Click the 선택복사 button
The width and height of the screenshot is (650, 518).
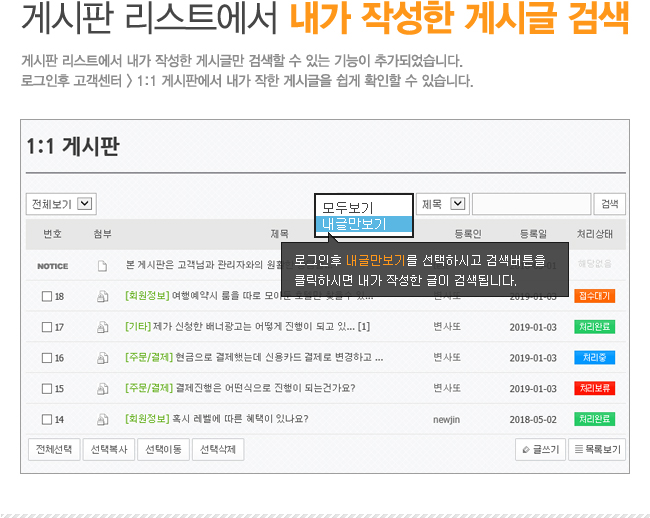pyautogui.click(x=109, y=449)
